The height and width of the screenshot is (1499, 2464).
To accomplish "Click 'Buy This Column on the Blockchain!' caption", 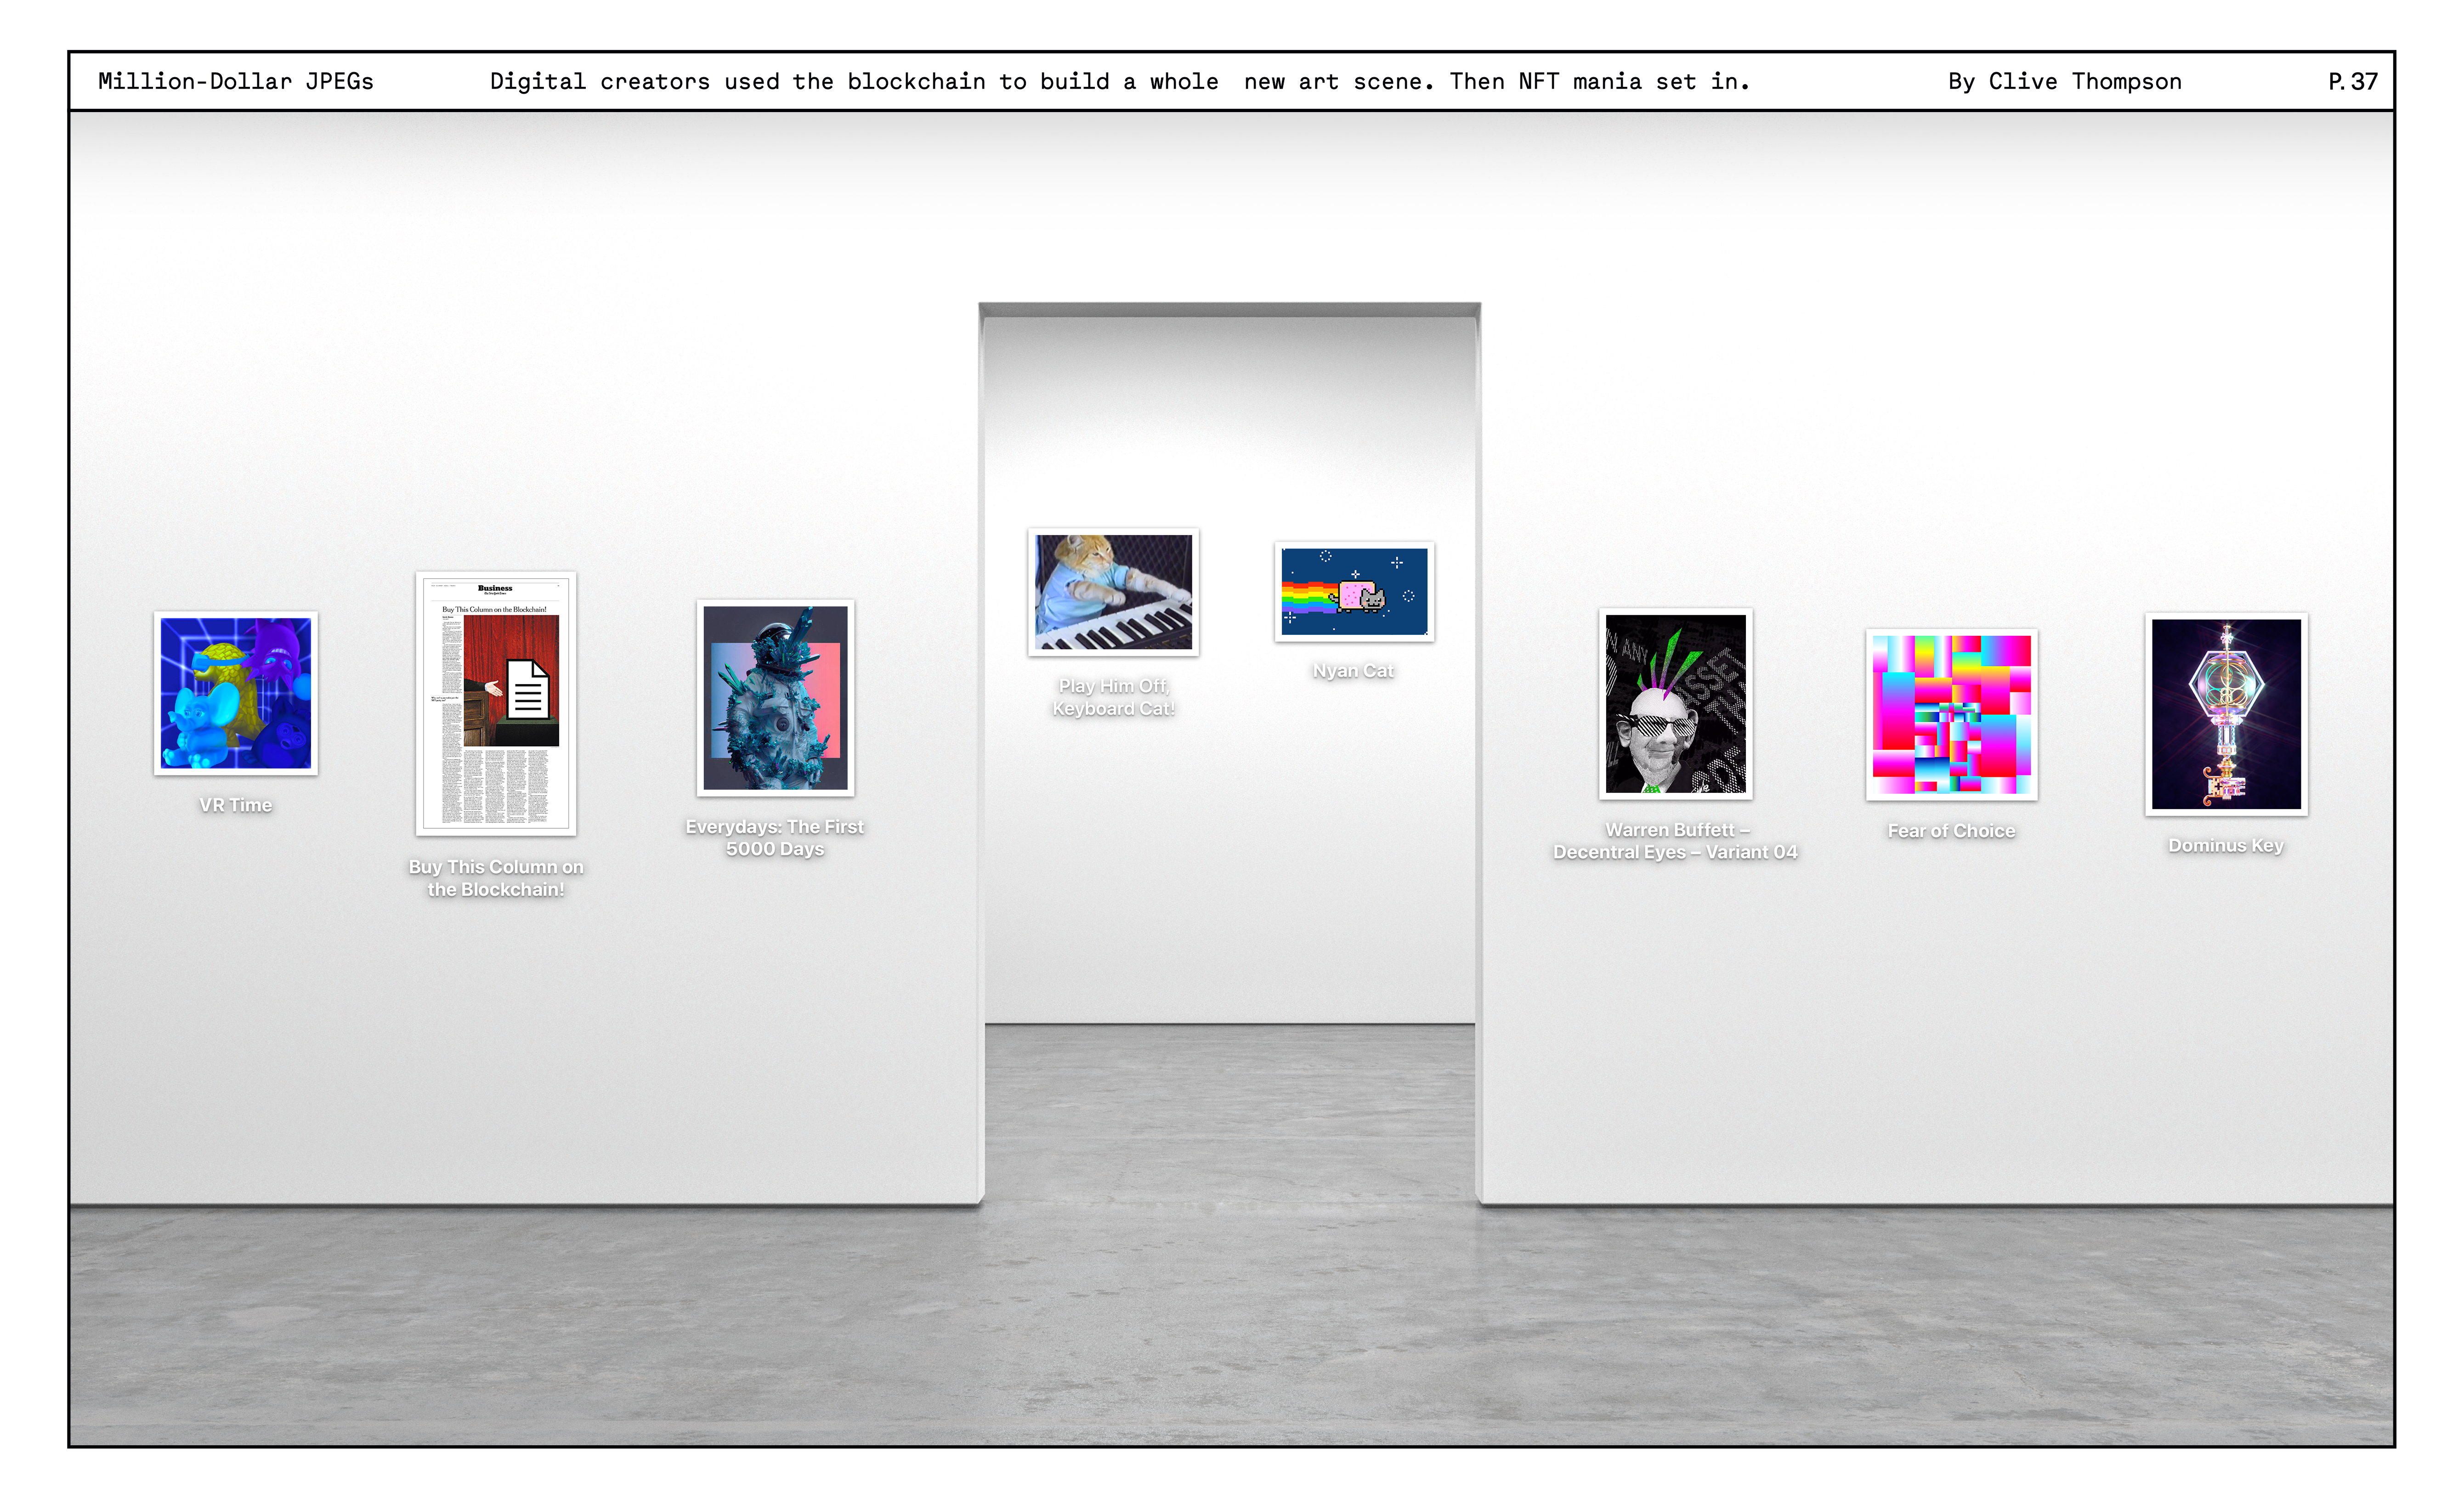I will click(x=496, y=878).
